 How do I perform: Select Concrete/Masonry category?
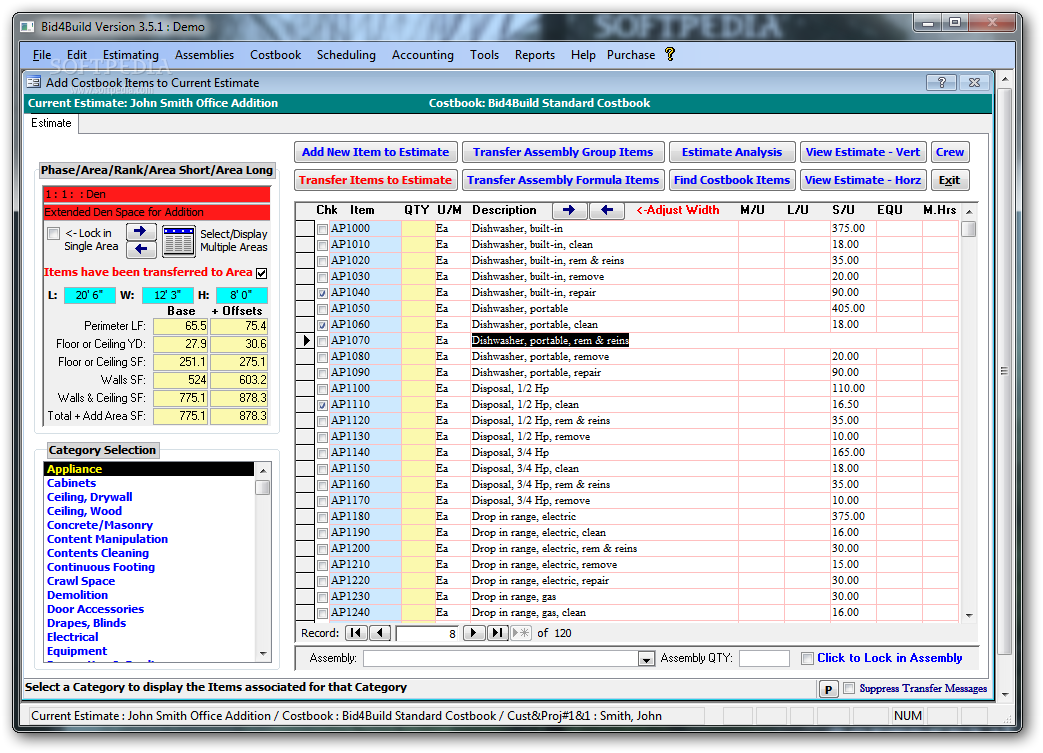pos(100,525)
